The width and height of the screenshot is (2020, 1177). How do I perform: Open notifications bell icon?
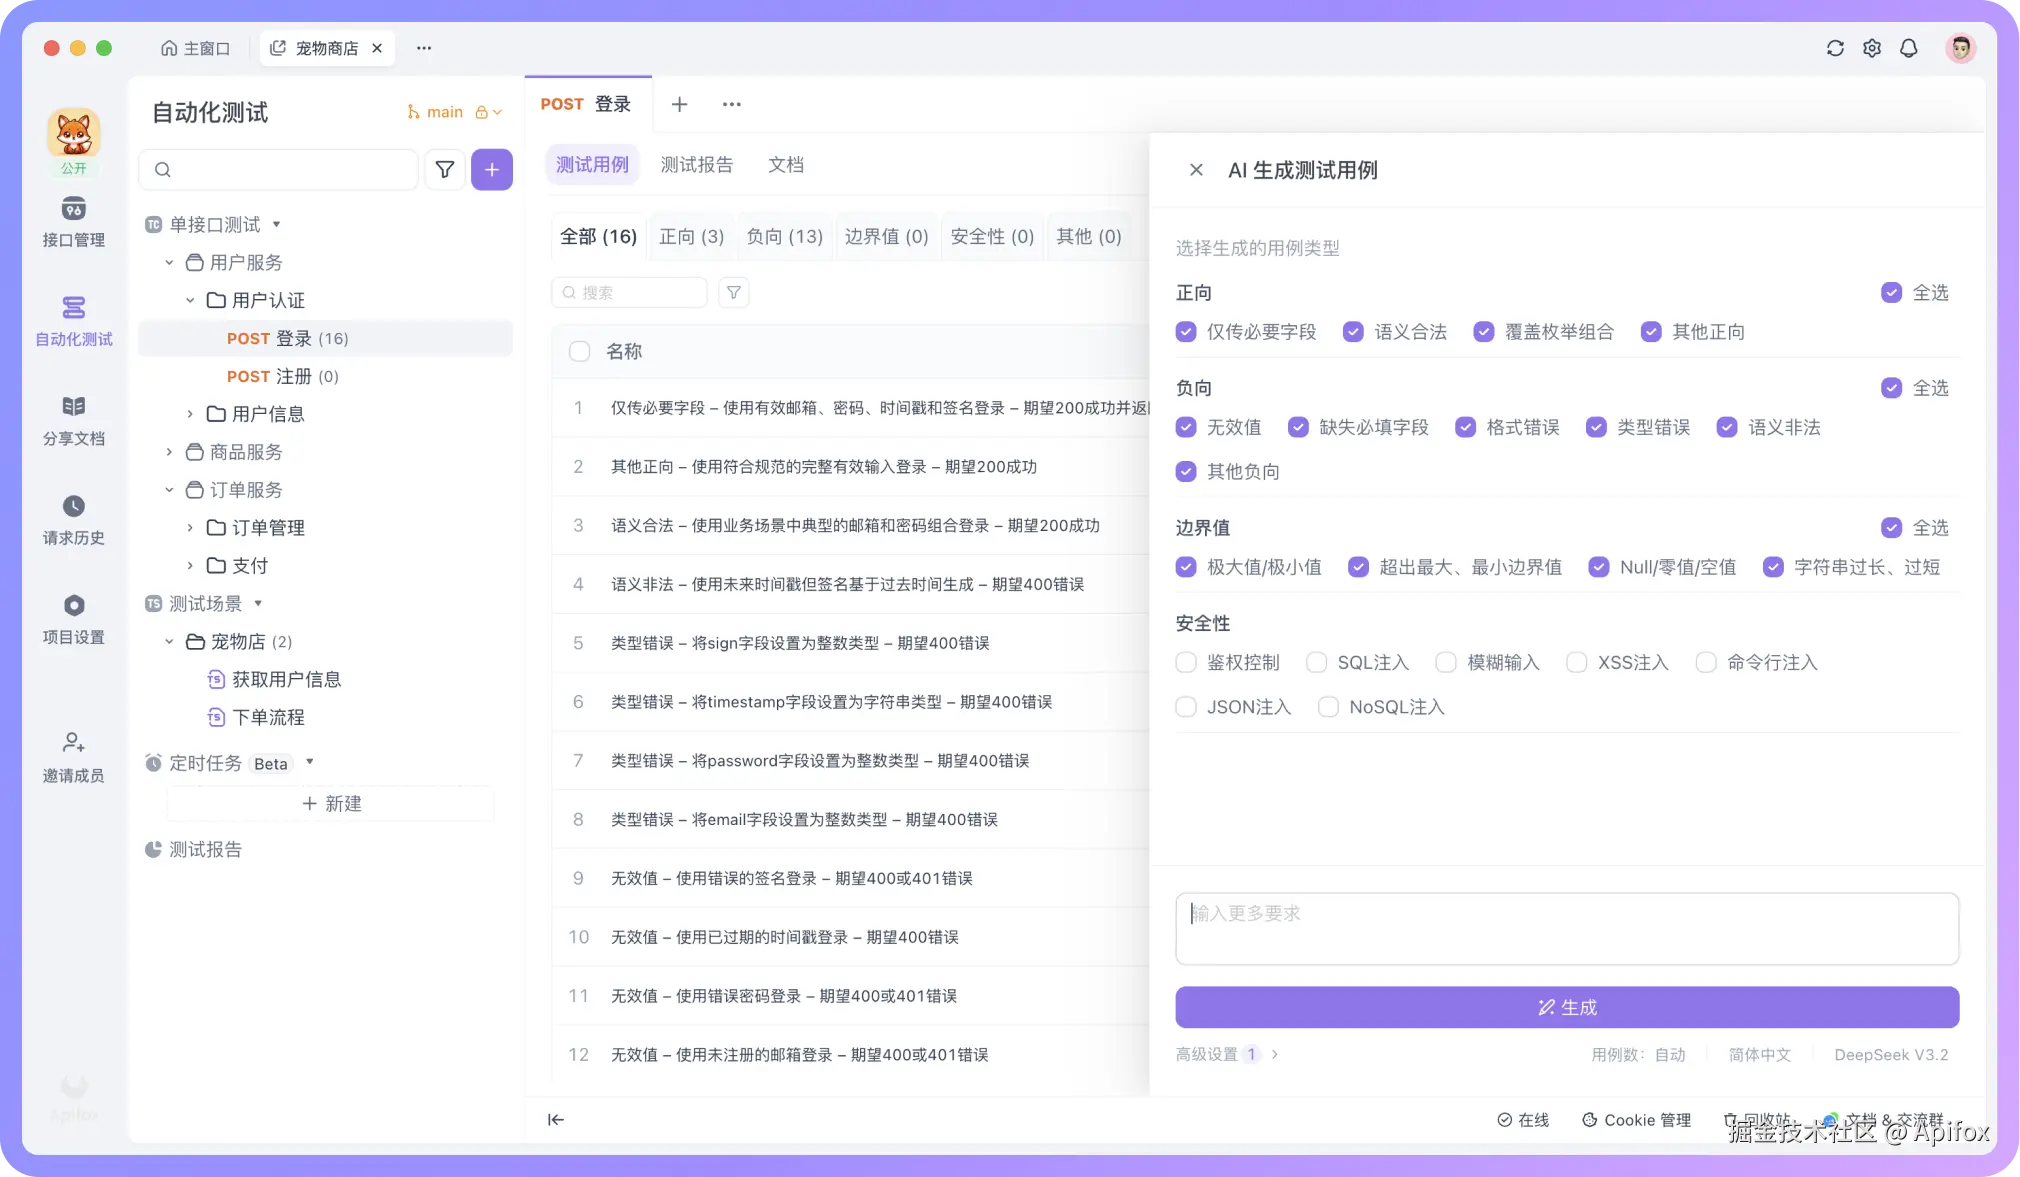click(1908, 48)
